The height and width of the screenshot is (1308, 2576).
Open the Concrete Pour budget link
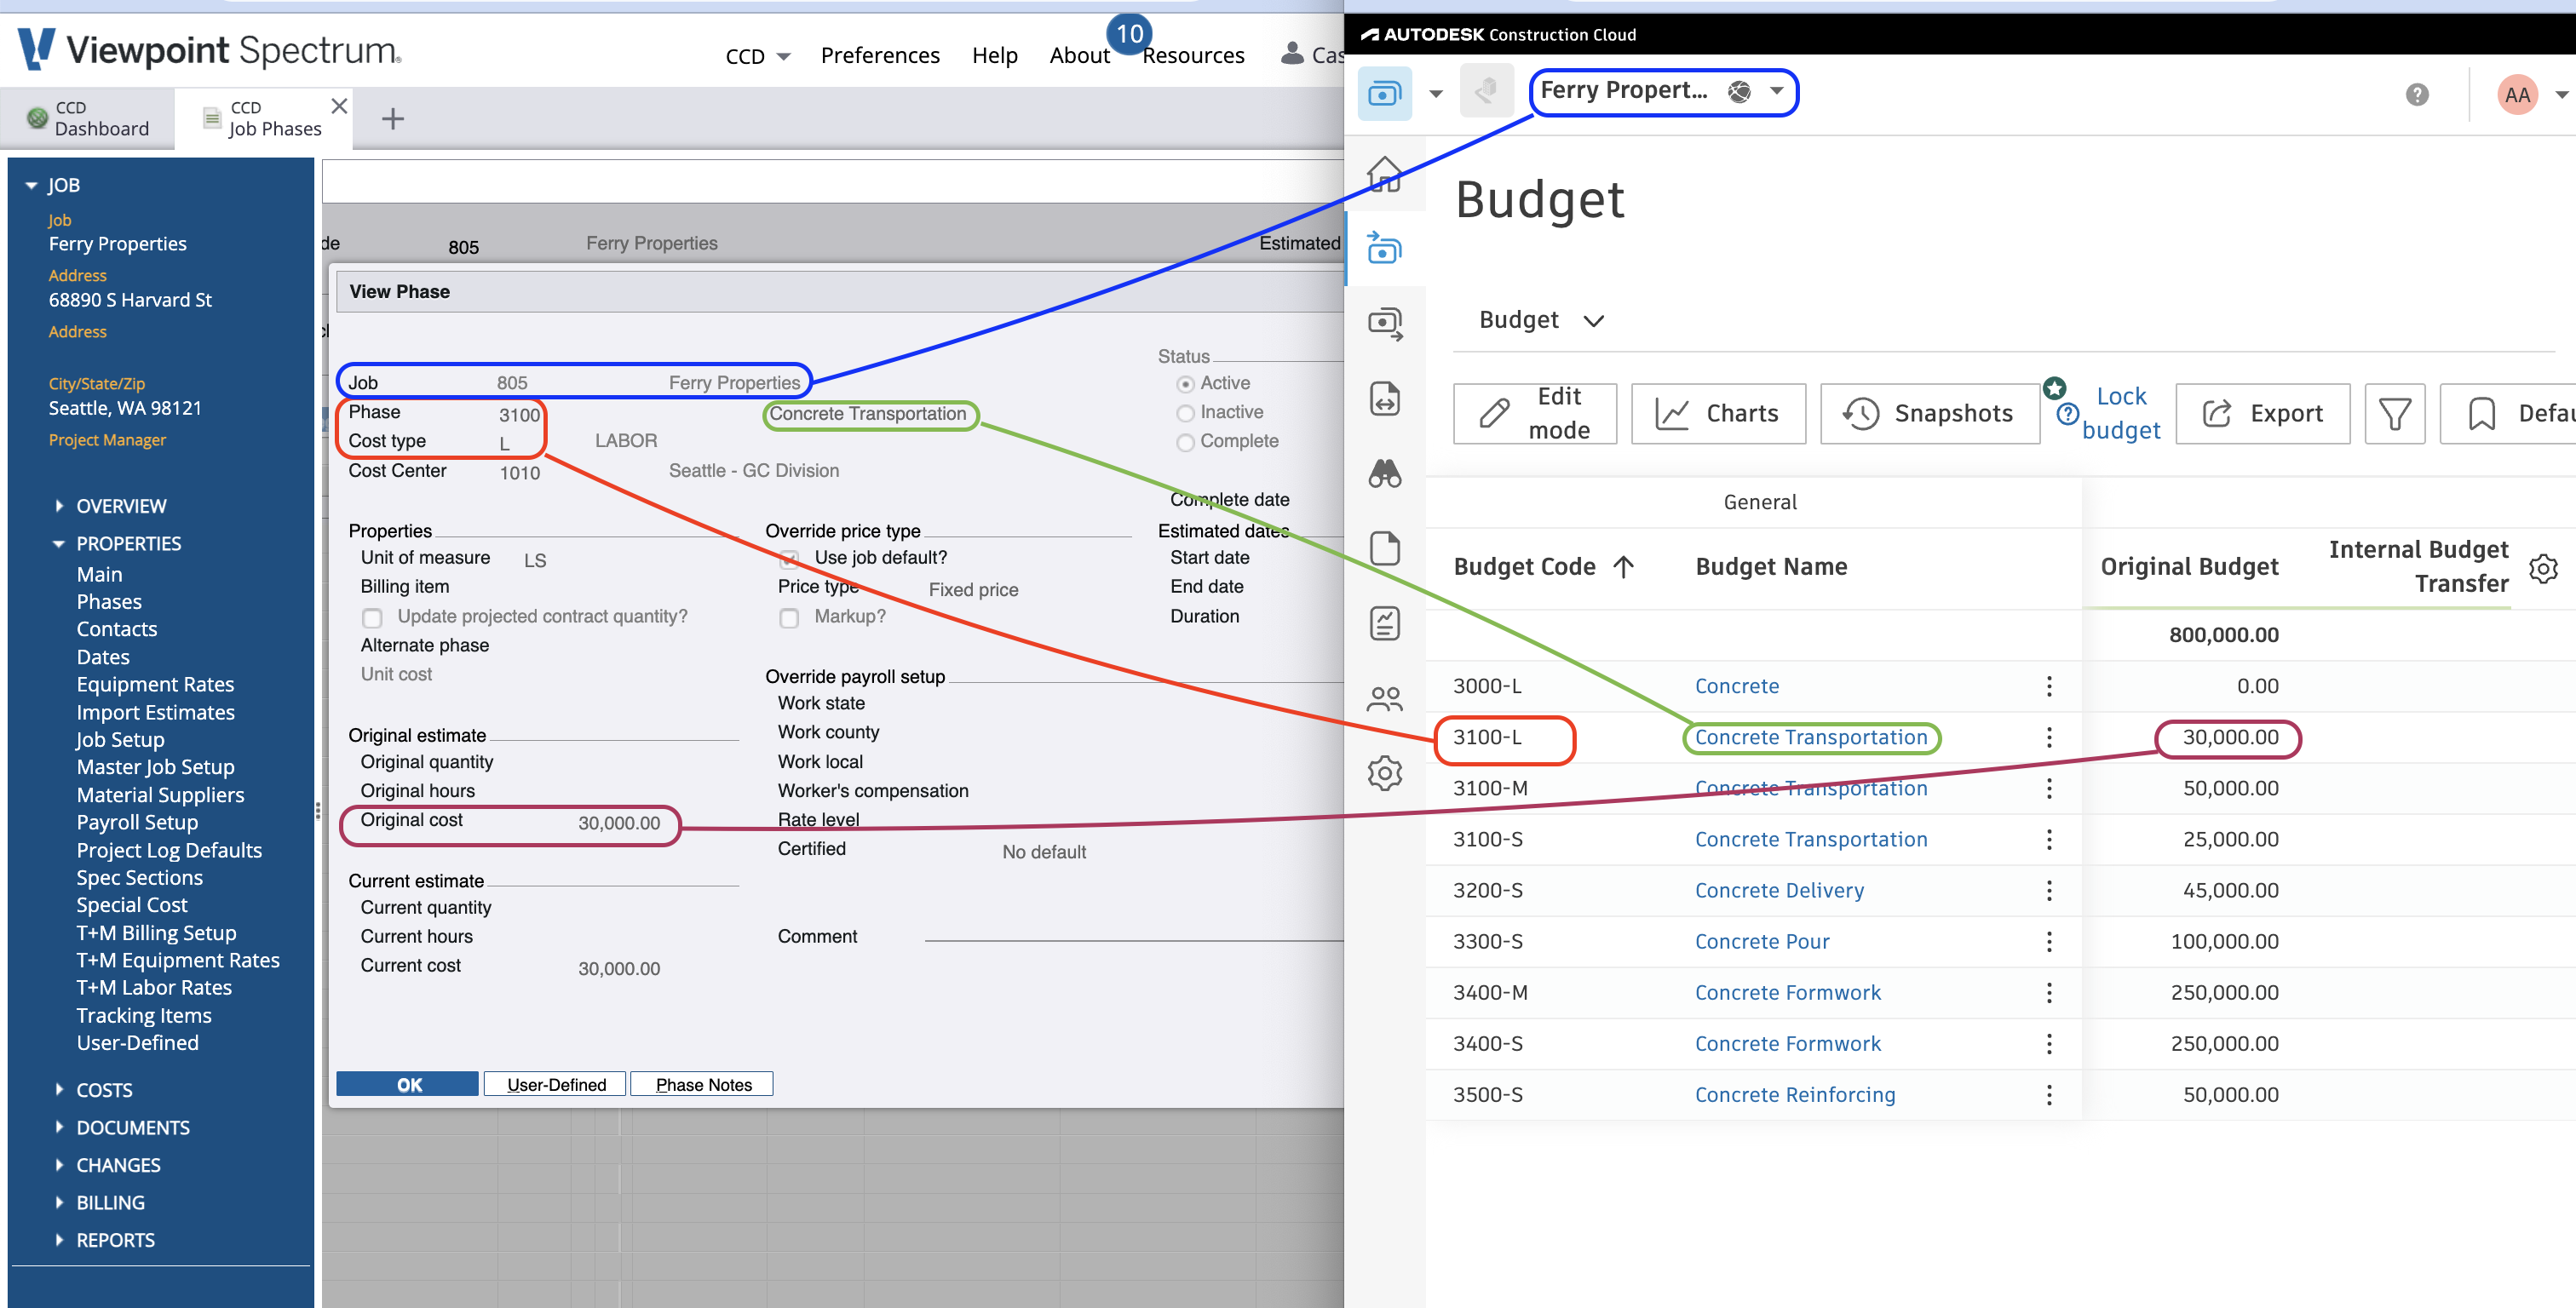pos(1762,941)
